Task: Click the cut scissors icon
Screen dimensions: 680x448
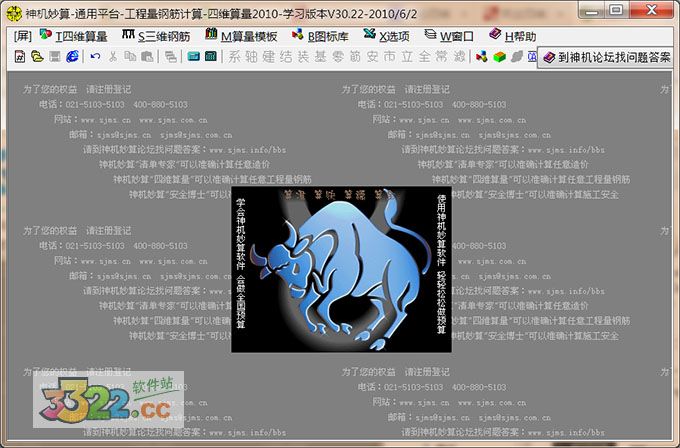Action: [113, 56]
